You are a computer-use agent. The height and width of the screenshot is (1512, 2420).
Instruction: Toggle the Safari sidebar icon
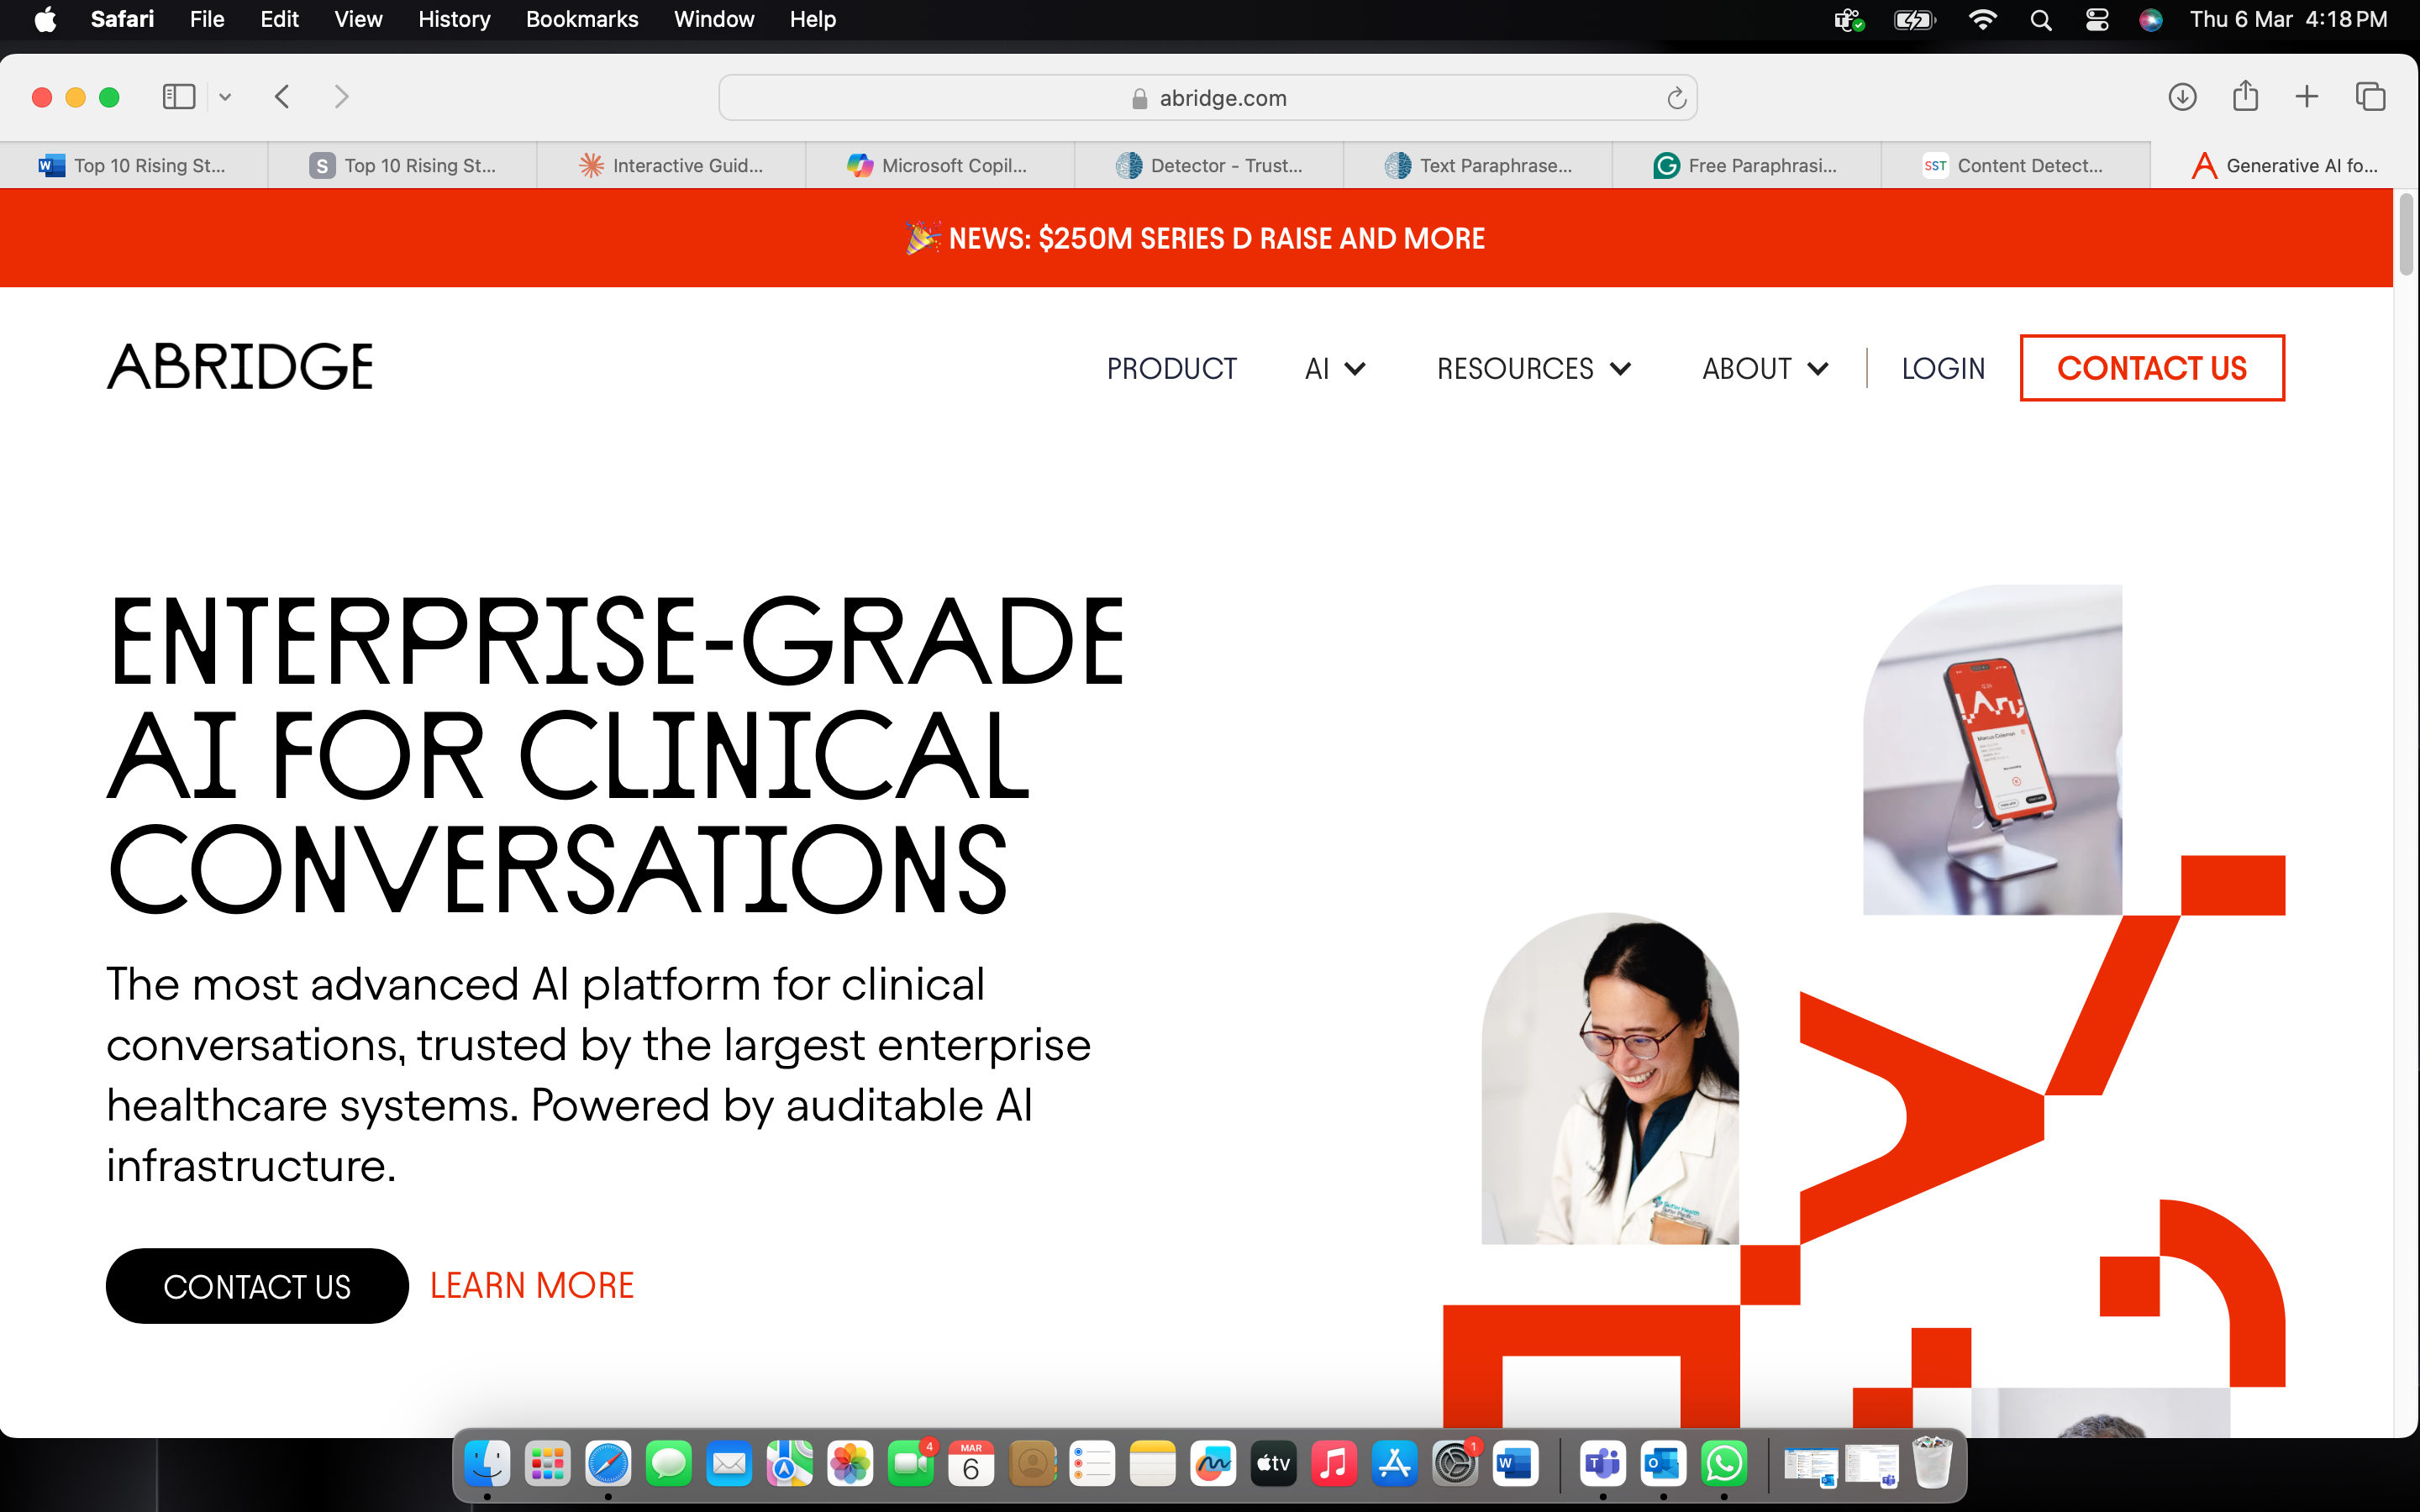(178, 97)
